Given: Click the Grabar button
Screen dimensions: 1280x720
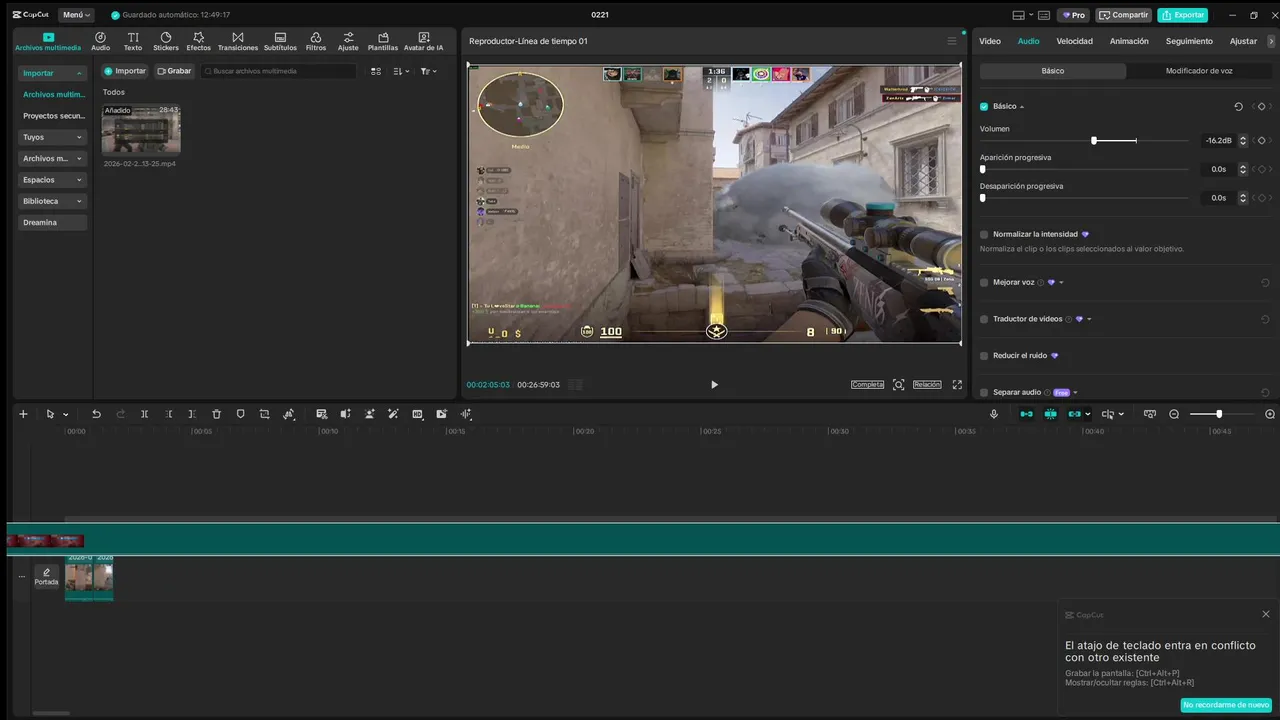Looking at the screenshot, I should [173, 71].
